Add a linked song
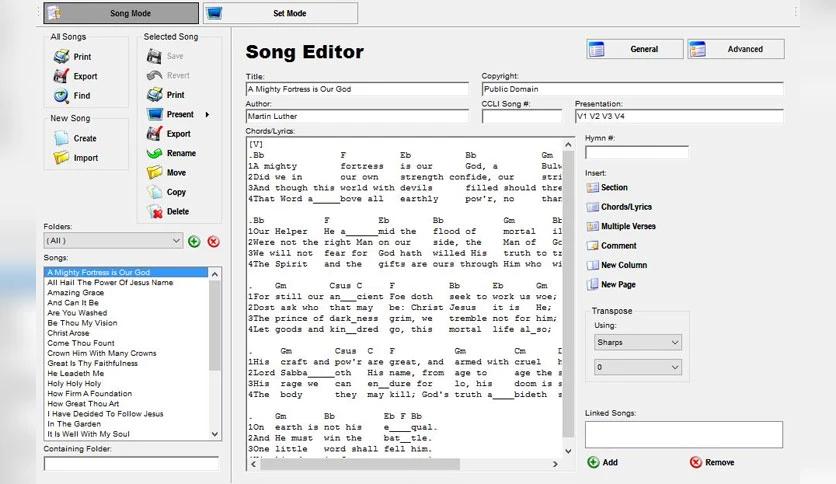The width and height of the screenshot is (836, 484). pos(602,462)
